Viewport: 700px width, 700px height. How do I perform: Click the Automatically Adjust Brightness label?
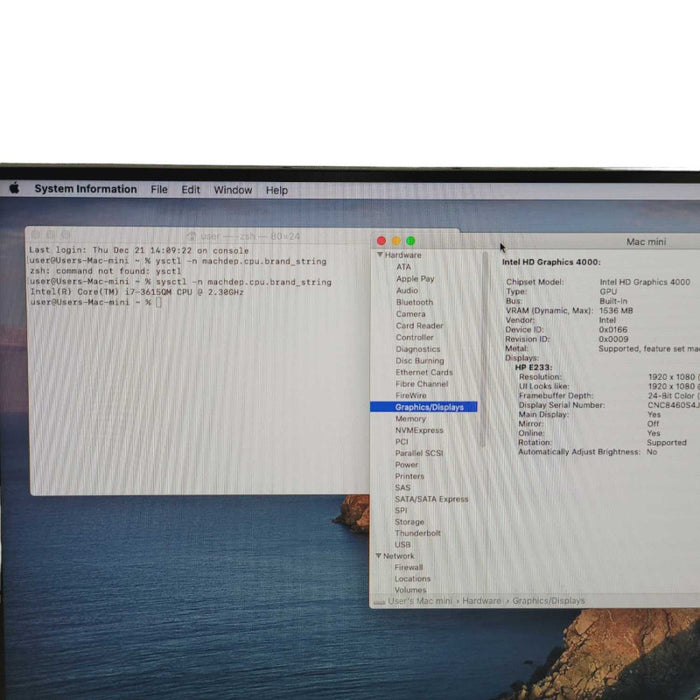click(579, 452)
